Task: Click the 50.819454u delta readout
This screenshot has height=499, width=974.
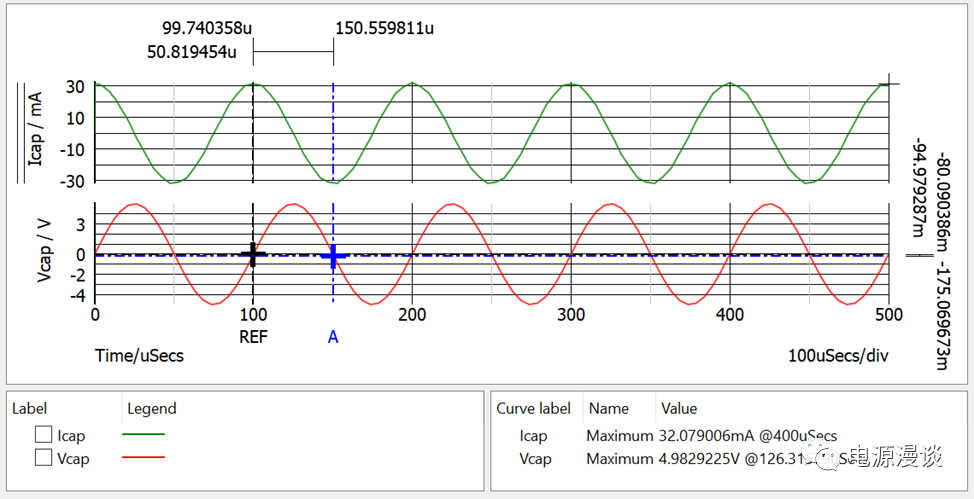Action: pos(191,50)
